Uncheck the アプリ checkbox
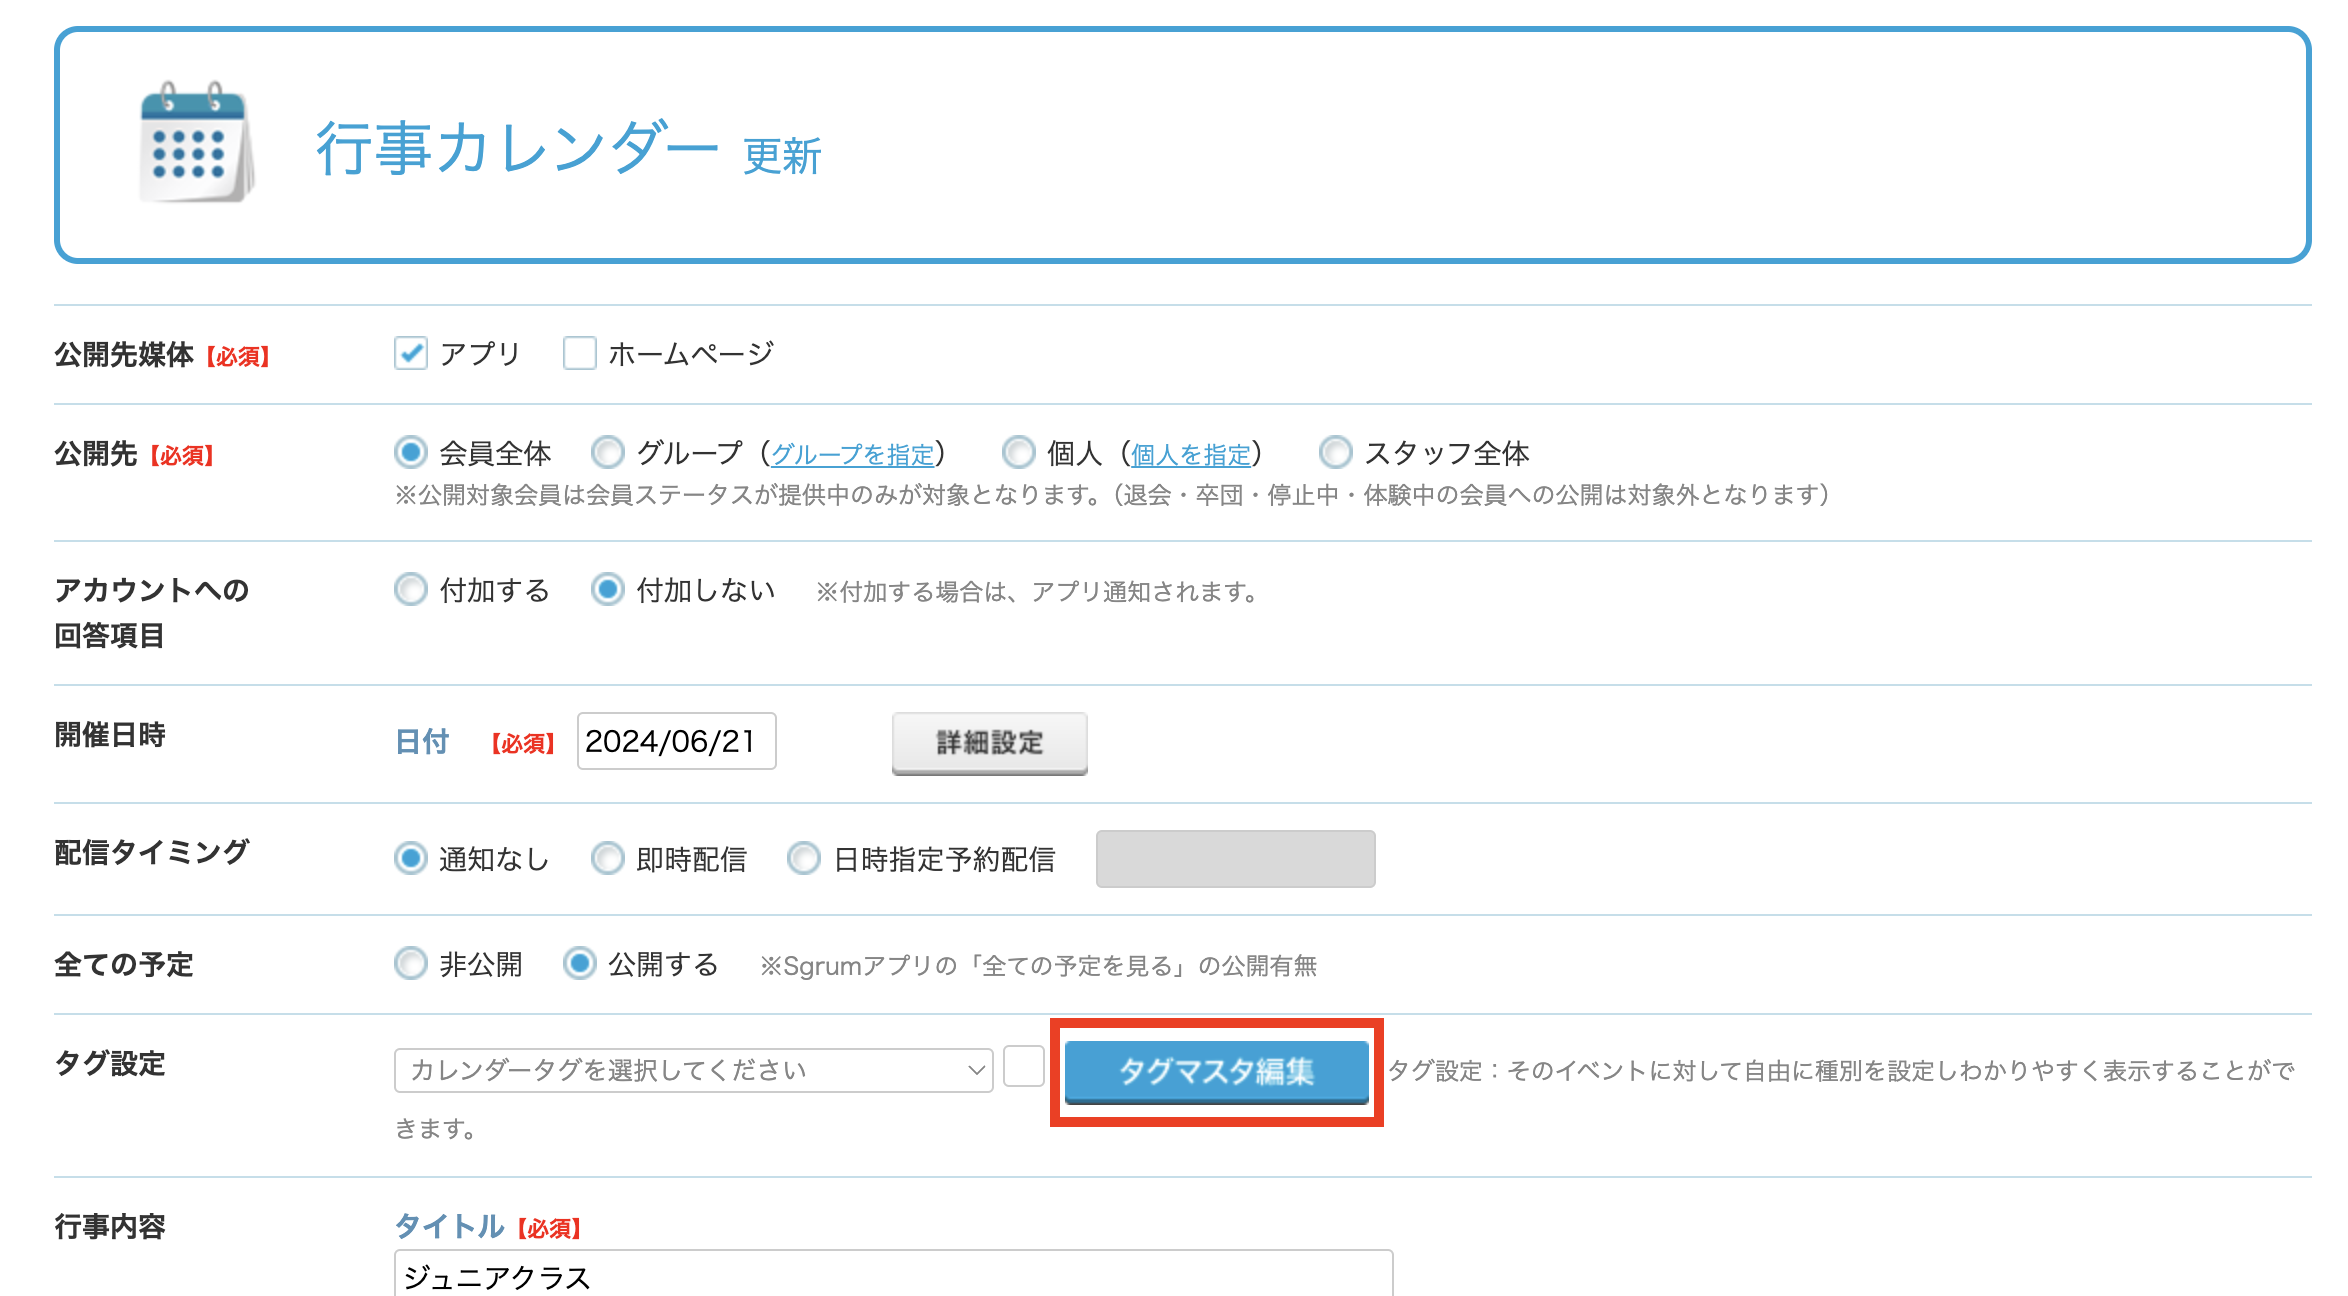This screenshot has height=1296, width=2348. 411,354
